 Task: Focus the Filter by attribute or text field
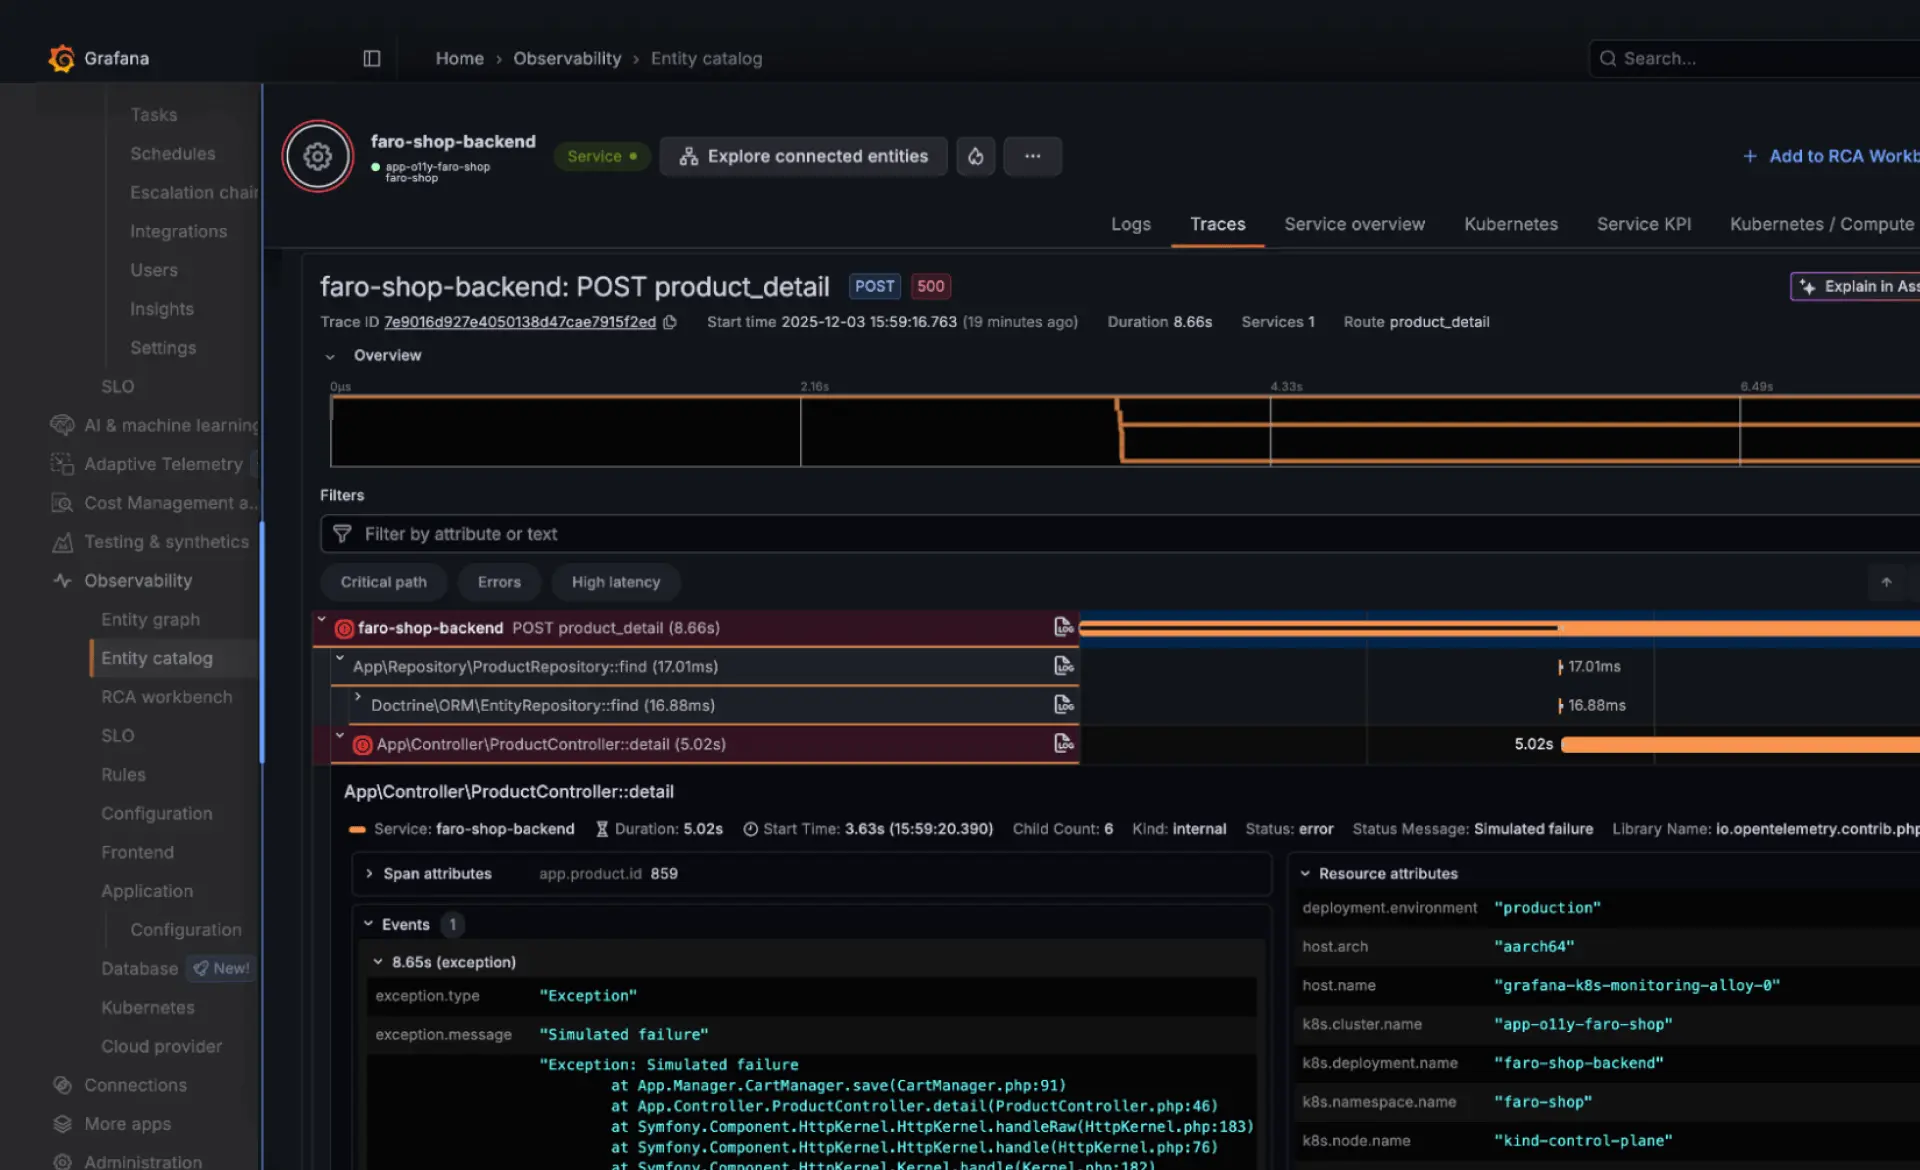tap(1120, 534)
